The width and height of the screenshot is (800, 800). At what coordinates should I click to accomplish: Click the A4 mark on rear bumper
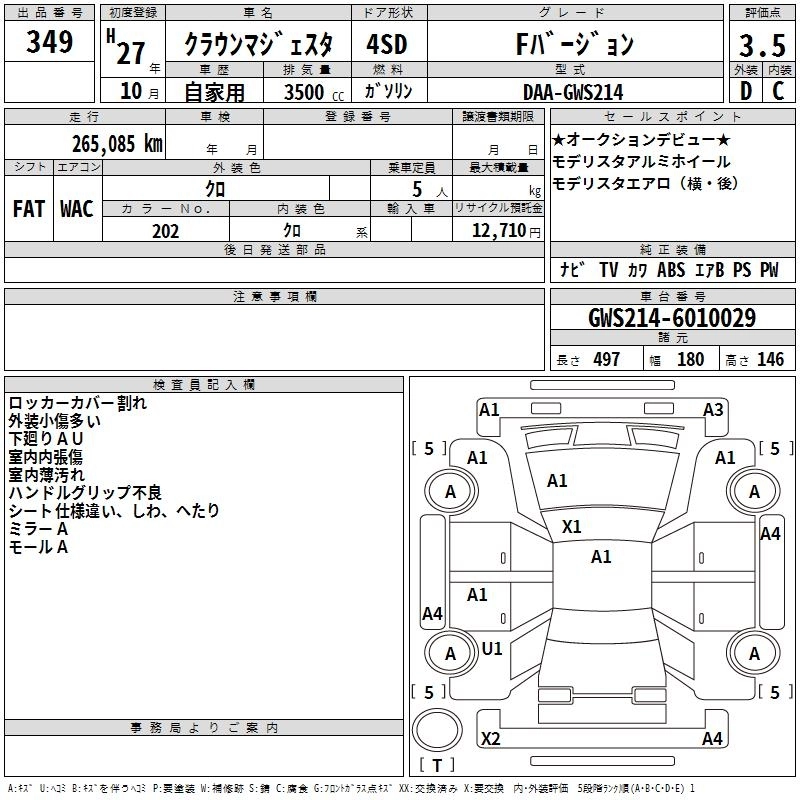coord(712,738)
